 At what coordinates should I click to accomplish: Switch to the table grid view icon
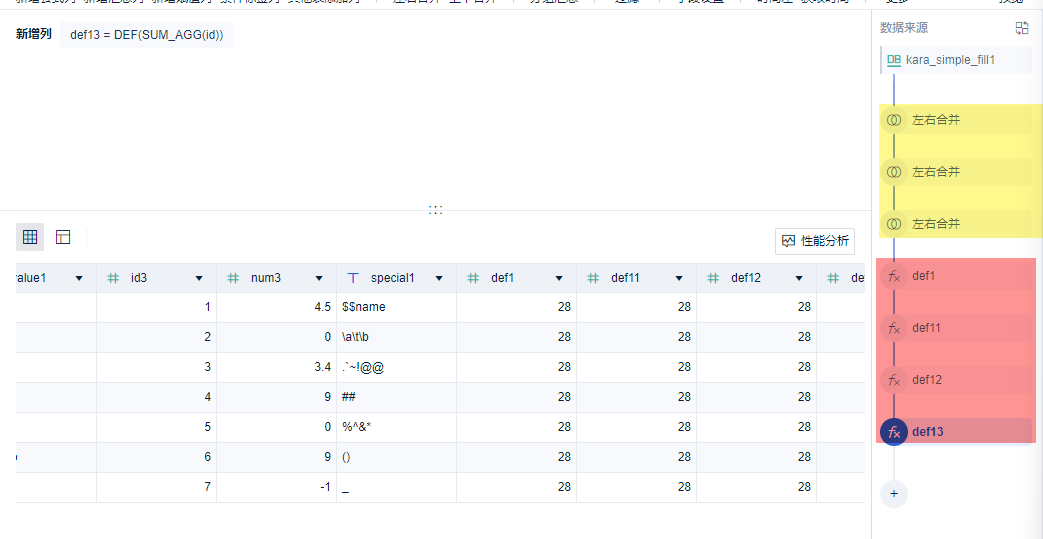pyautogui.click(x=30, y=237)
